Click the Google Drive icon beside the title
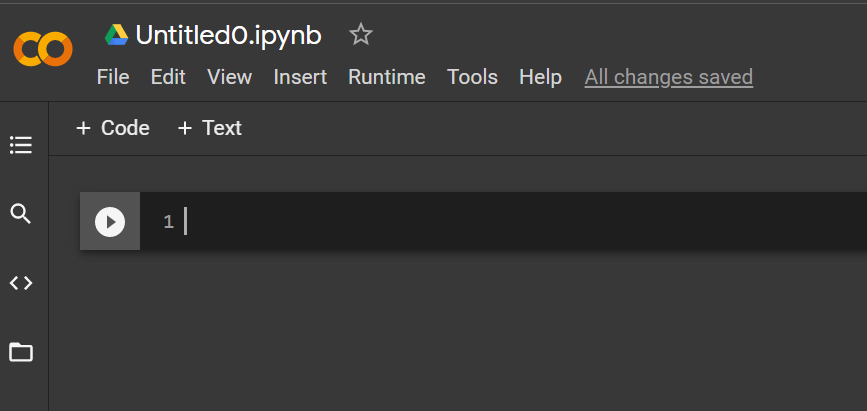Image resolution: width=867 pixels, height=411 pixels. pos(116,35)
